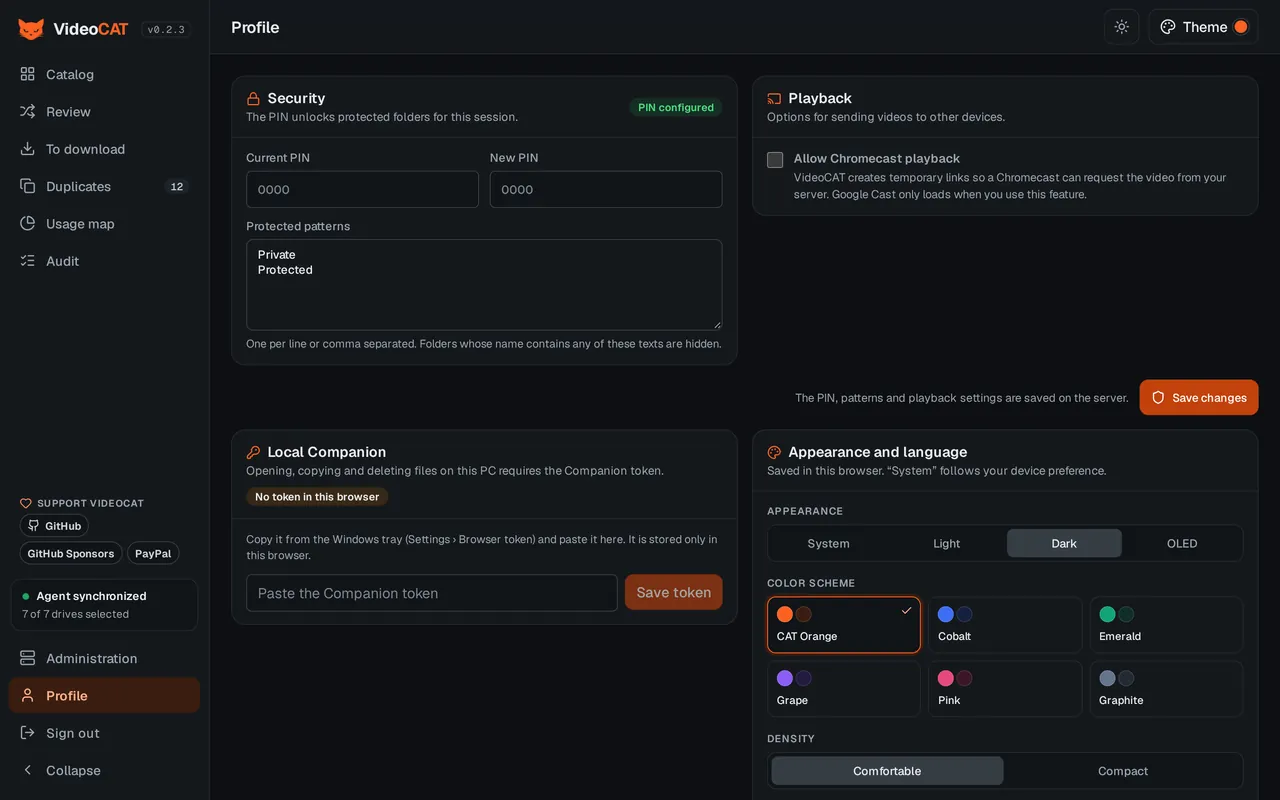Go to the To download page

[104, 149]
